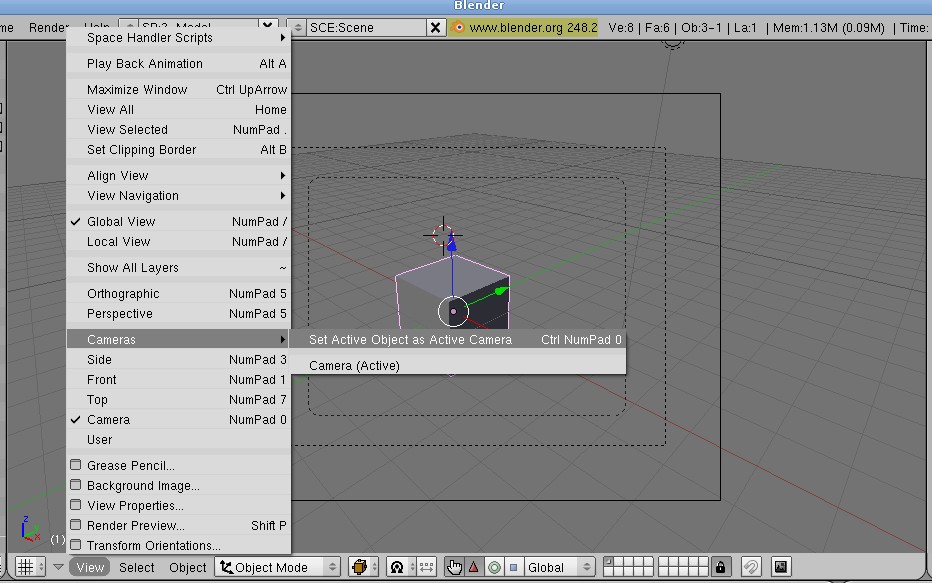The height and width of the screenshot is (583, 932).
Task: Open the Global orientation dropdown
Action: coord(559,567)
